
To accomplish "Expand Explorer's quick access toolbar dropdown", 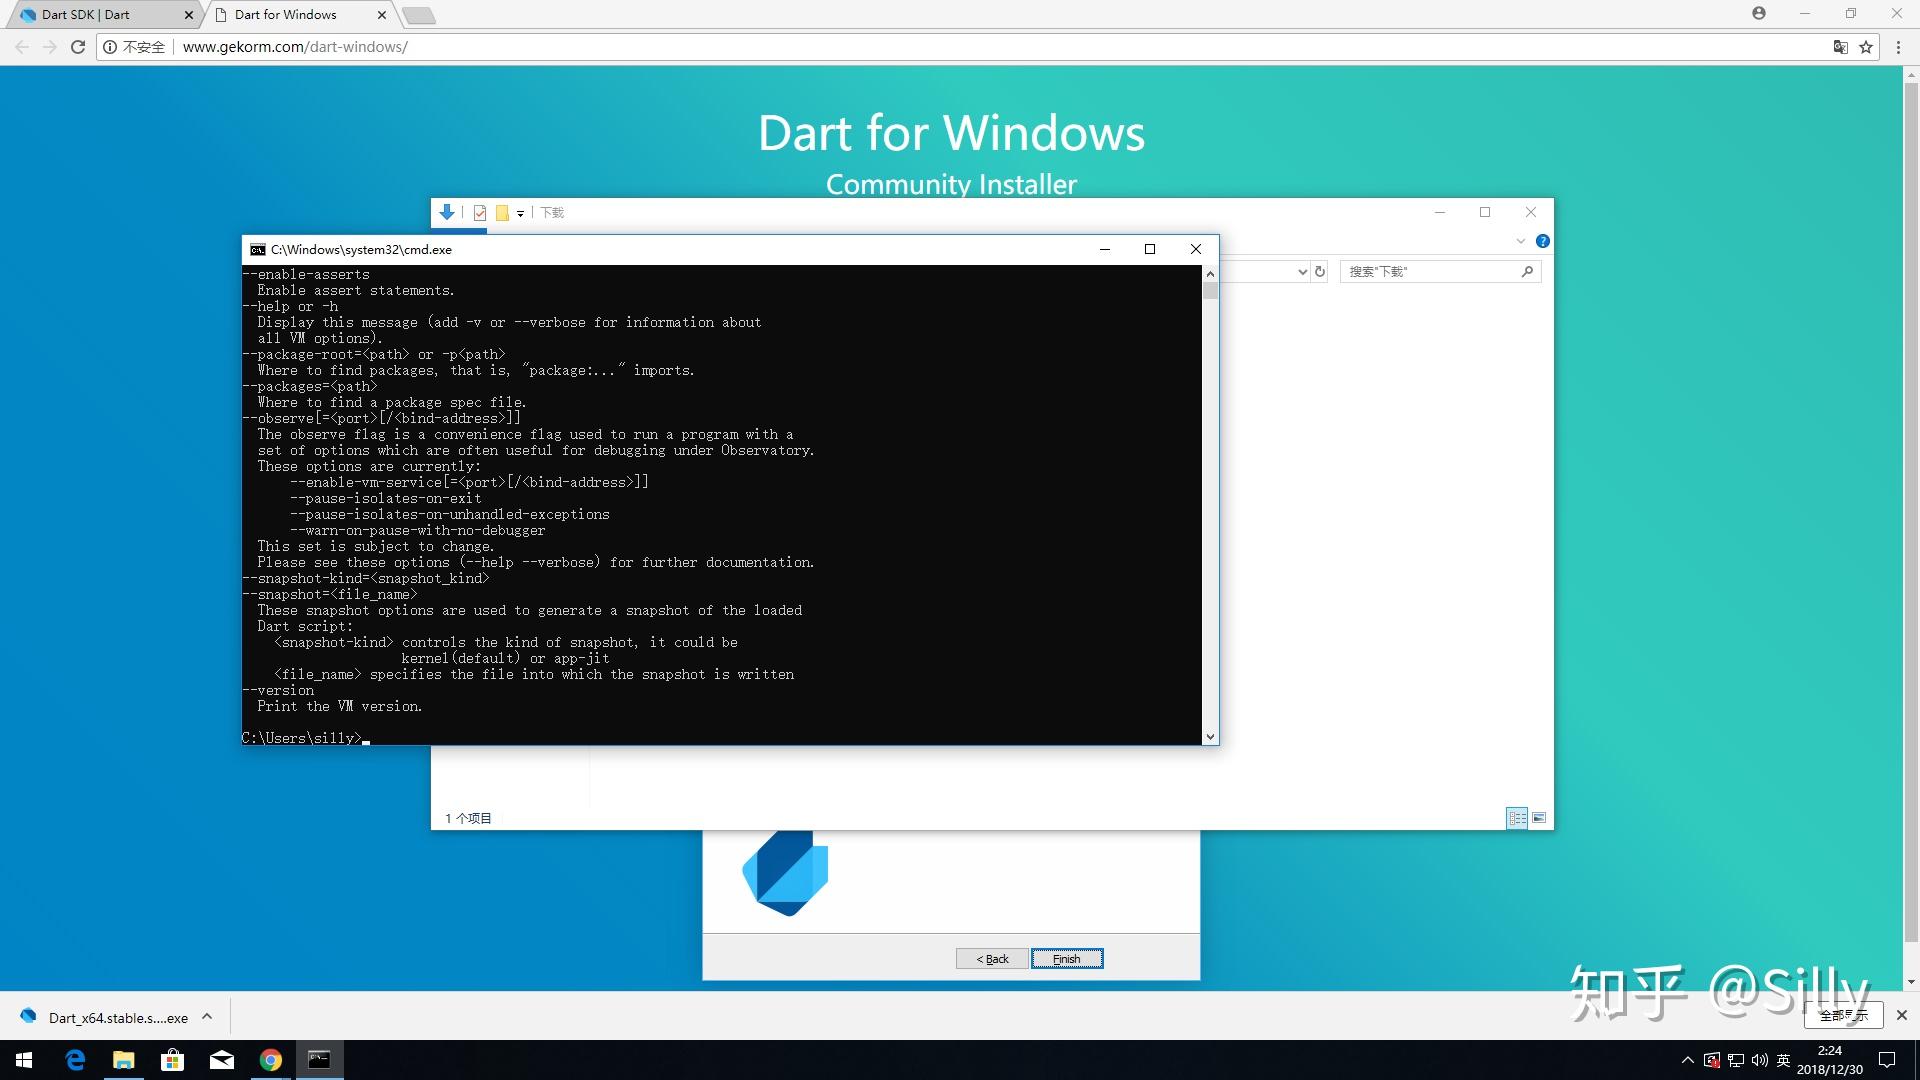I will pyautogui.click(x=520, y=213).
